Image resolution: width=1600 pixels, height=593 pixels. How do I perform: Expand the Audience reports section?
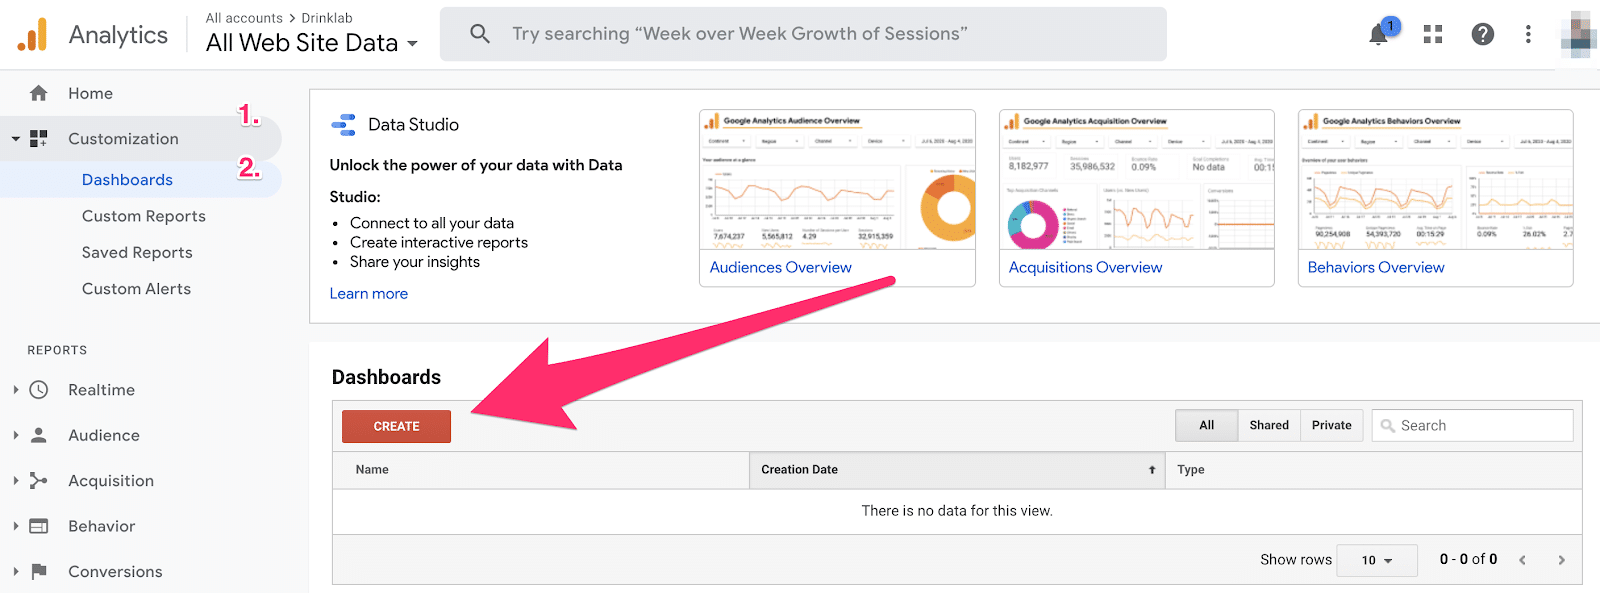coord(15,435)
